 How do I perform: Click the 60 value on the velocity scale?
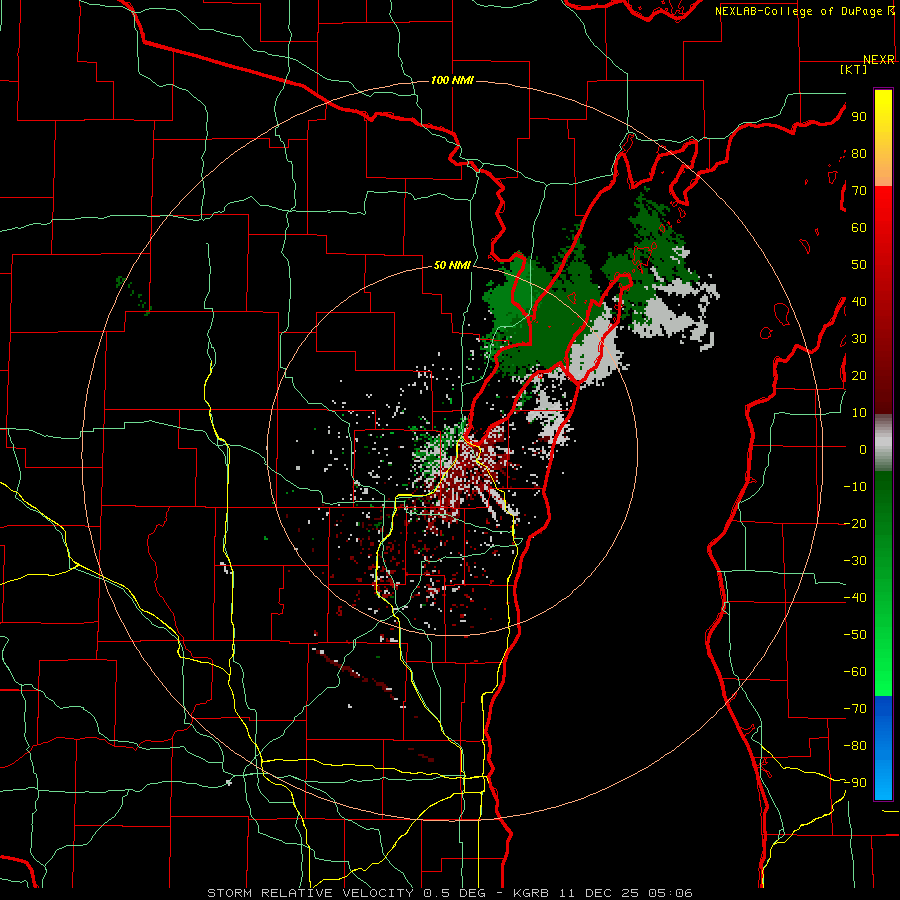(859, 228)
